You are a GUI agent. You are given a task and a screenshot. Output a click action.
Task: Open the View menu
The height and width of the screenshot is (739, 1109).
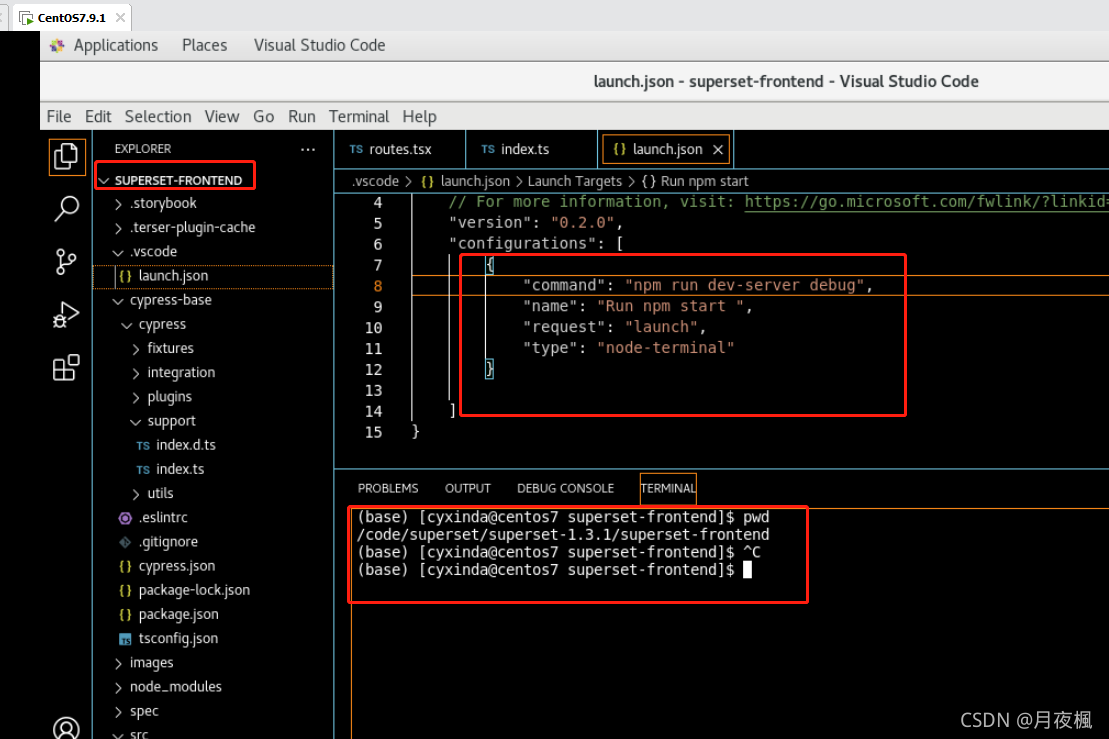(x=221, y=117)
